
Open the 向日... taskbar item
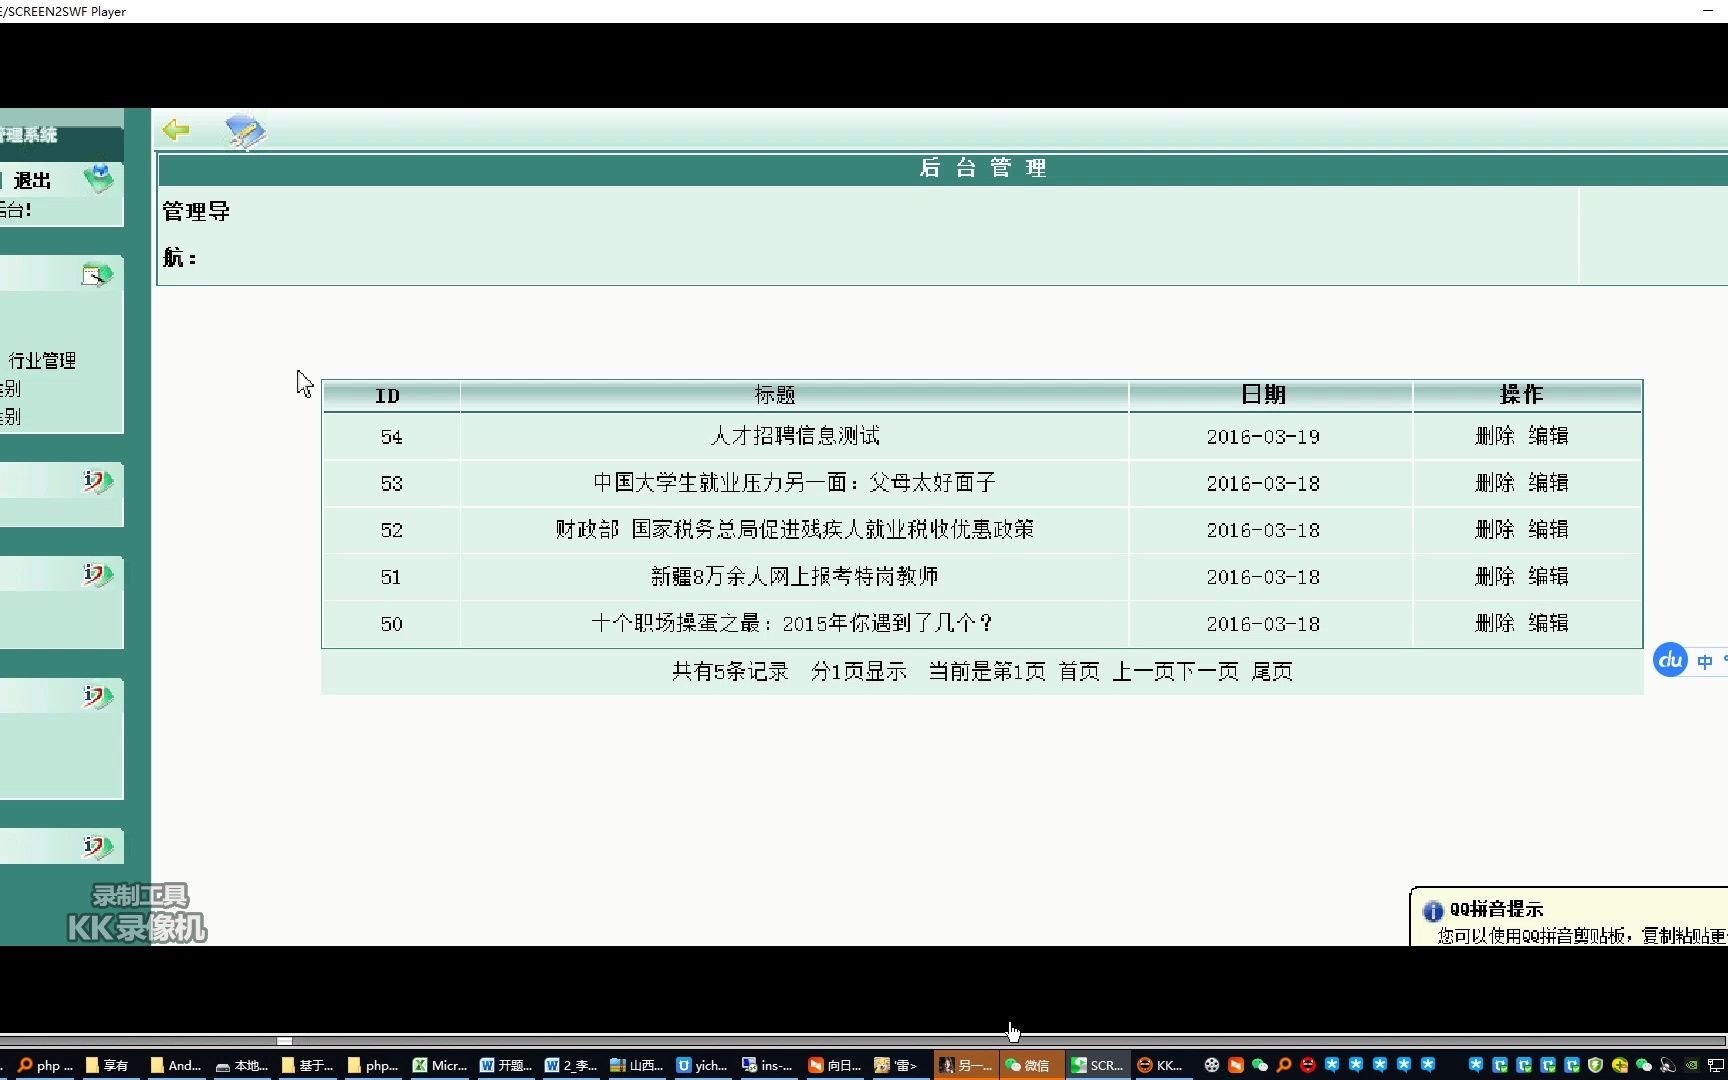(834, 1065)
